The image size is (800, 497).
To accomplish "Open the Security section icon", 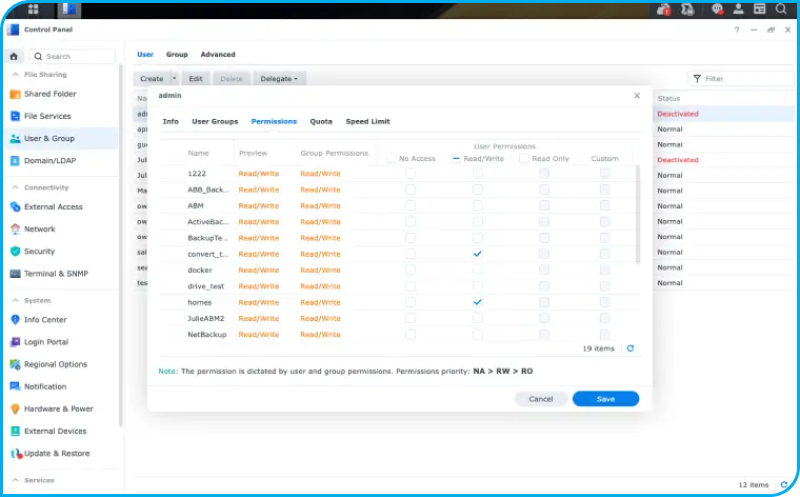I will click(15, 251).
